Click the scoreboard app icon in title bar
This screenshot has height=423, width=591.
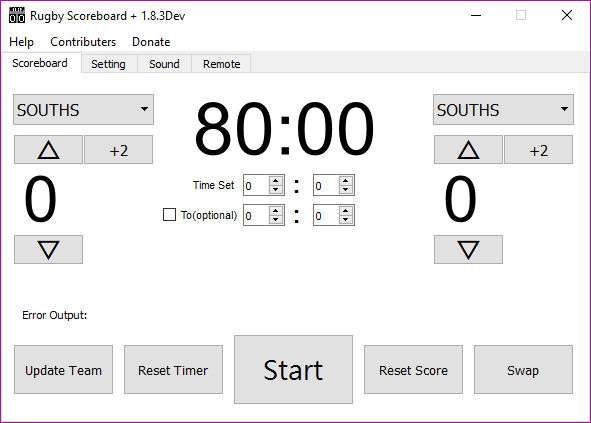point(17,15)
